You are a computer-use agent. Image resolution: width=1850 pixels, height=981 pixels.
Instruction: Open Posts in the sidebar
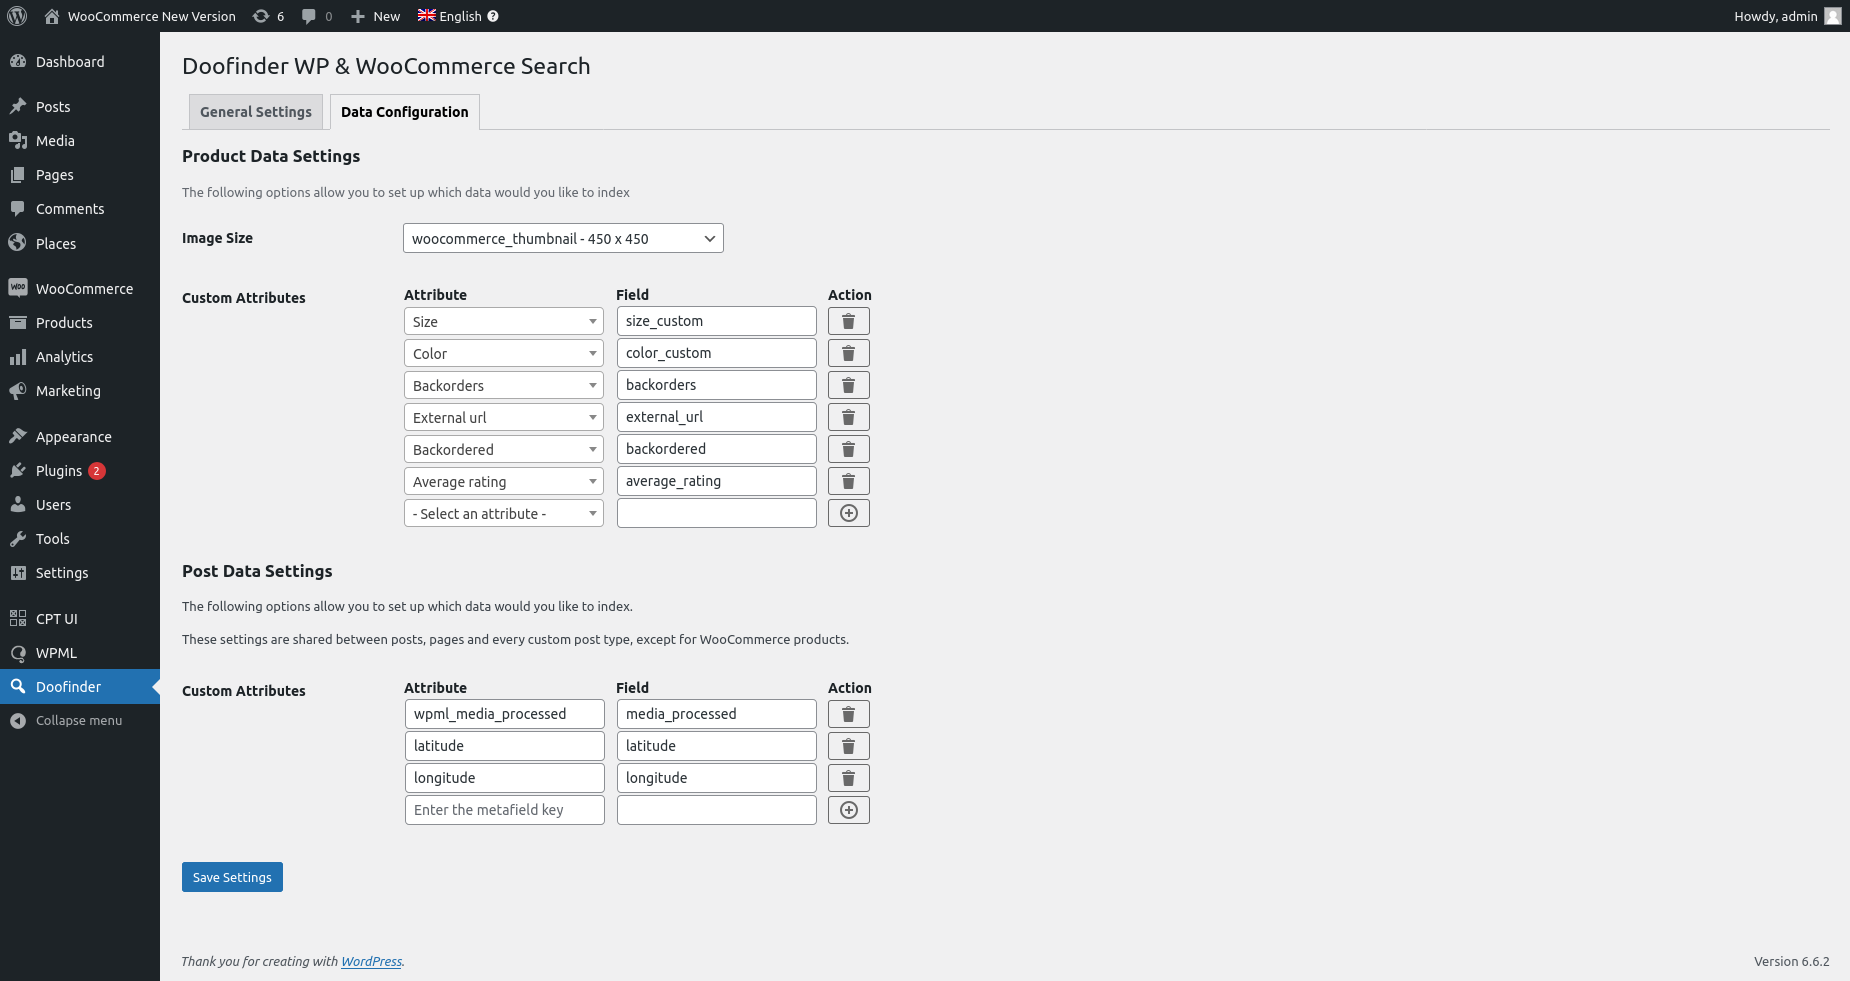[80, 107]
